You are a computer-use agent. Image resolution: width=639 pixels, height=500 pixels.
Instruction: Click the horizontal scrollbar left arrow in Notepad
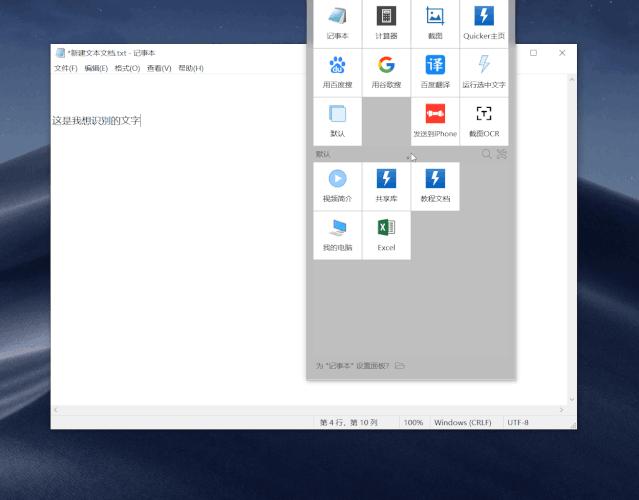coord(56,410)
